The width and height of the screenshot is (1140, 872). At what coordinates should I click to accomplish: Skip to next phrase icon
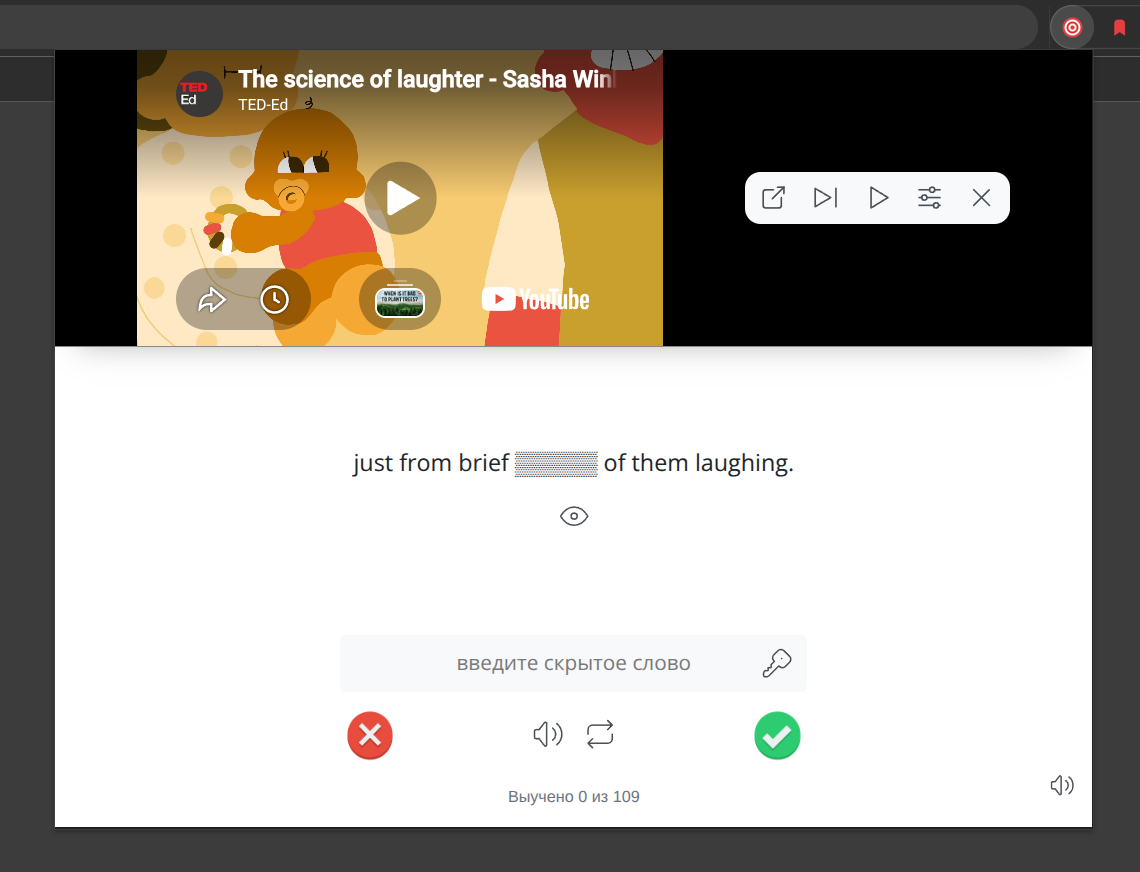(825, 198)
